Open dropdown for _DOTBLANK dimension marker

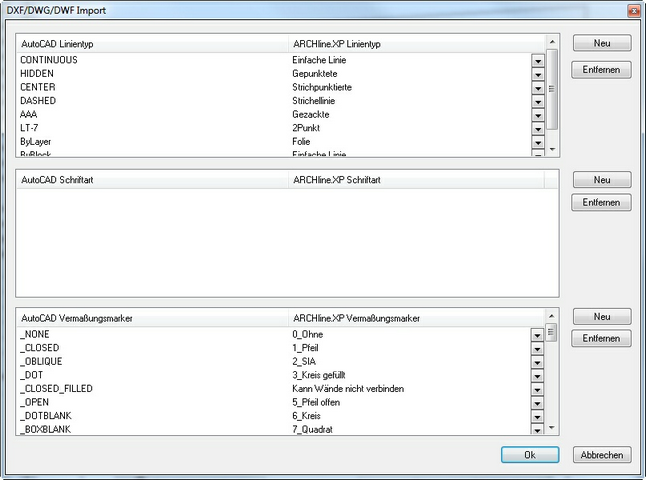537,417
